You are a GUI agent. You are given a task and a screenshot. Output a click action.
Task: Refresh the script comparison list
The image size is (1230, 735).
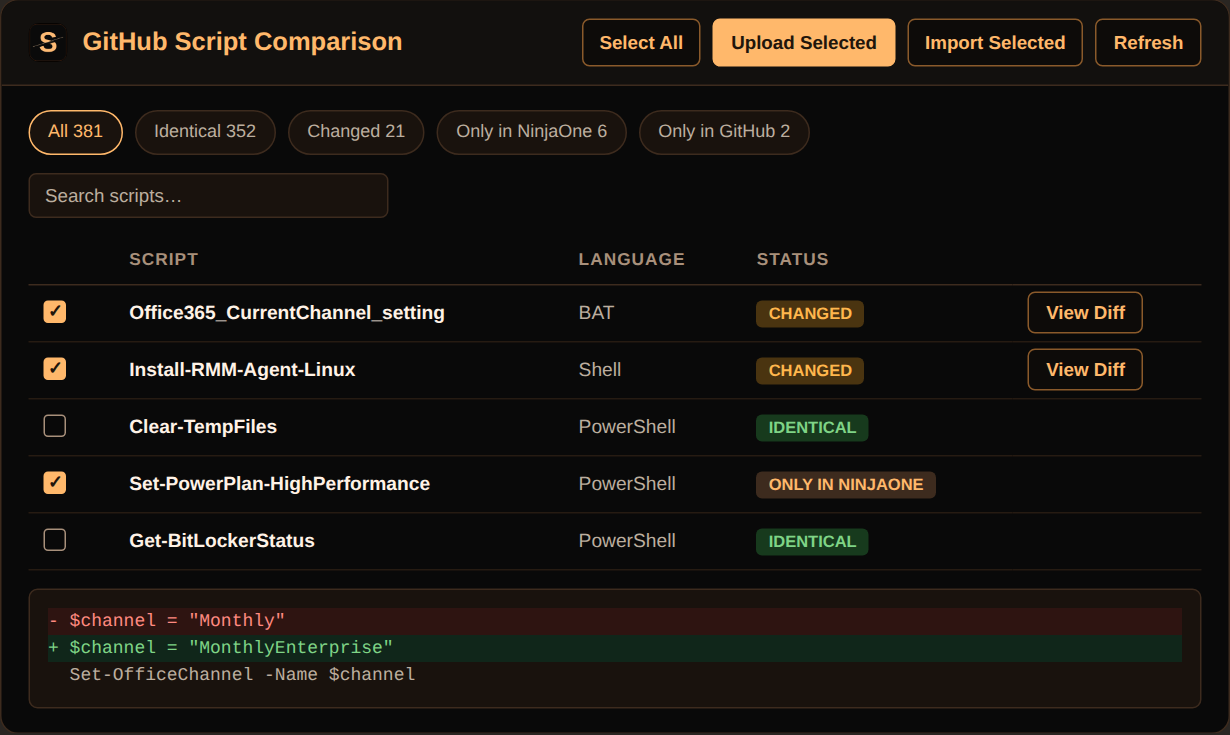click(x=1148, y=43)
